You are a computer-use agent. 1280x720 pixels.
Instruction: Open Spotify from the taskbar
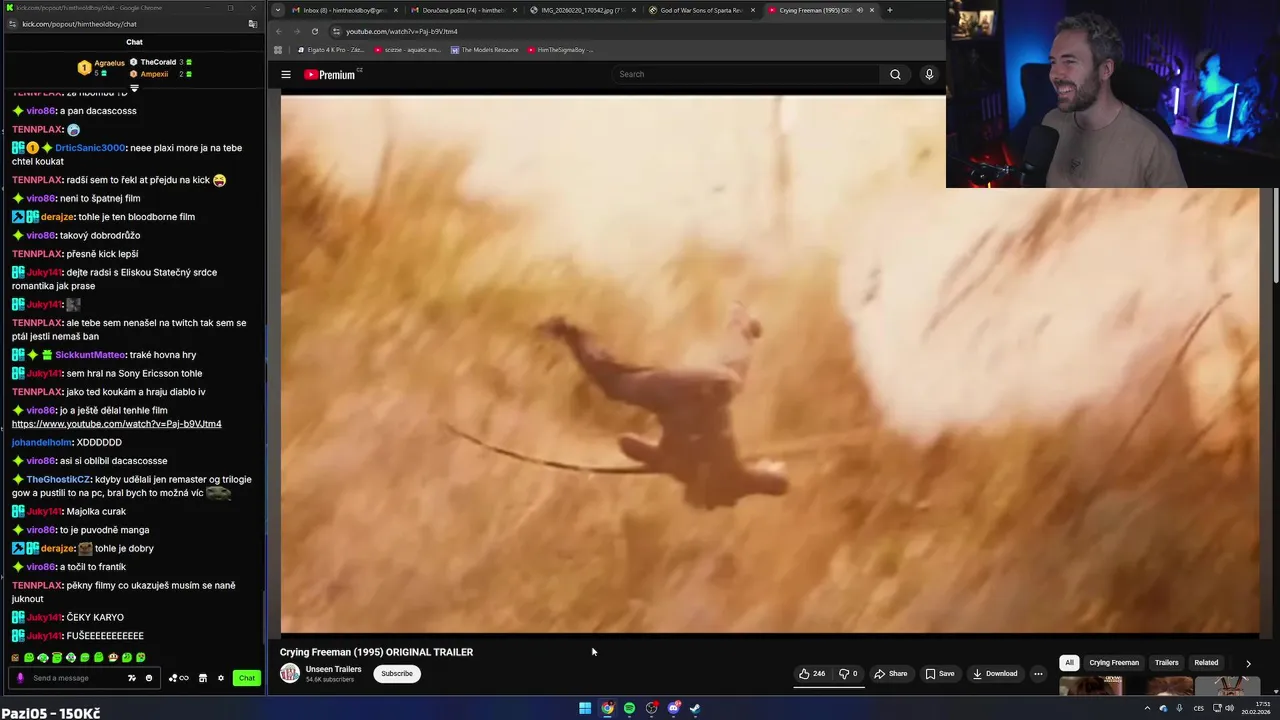tap(629, 708)
